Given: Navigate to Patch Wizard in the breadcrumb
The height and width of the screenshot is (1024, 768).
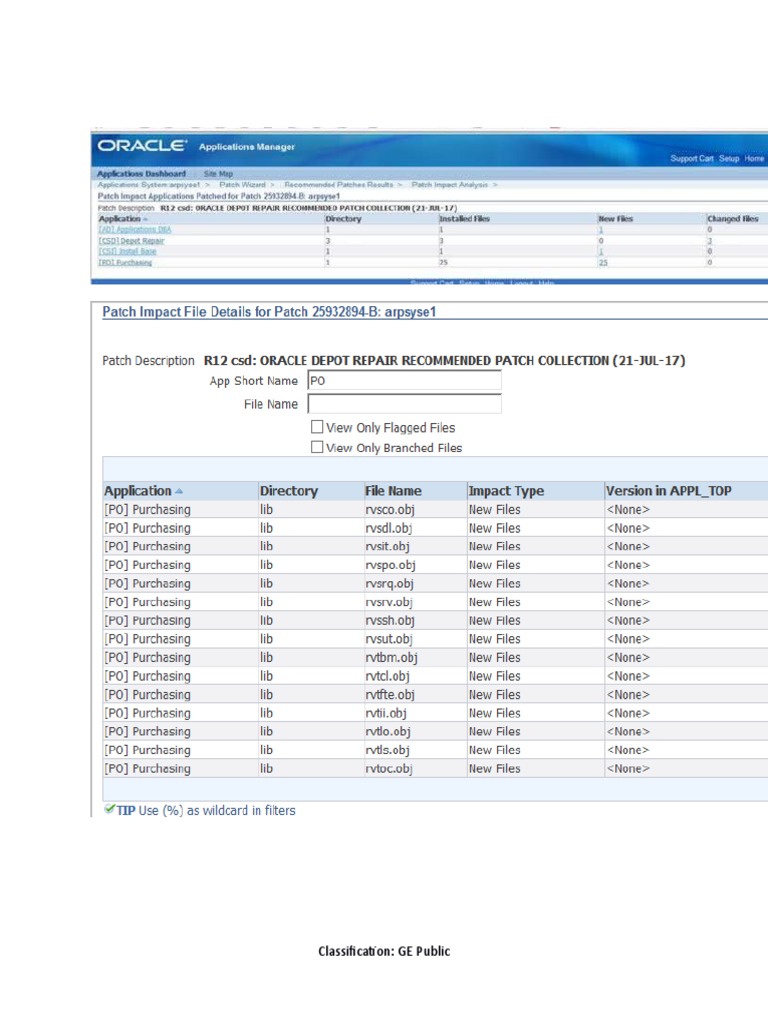Looking at the screenshot, I should (x=241, y=185).
